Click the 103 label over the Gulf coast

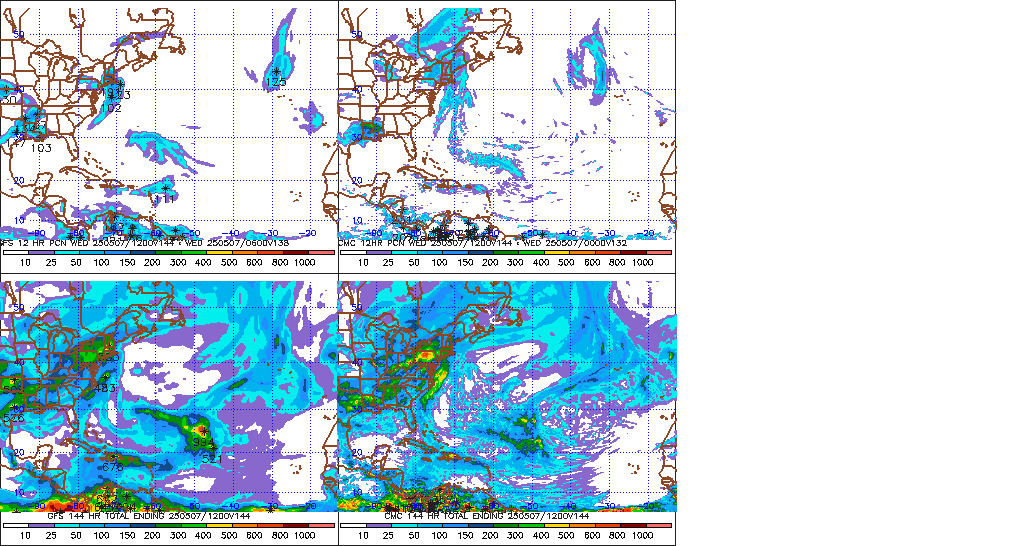point(40,148)
